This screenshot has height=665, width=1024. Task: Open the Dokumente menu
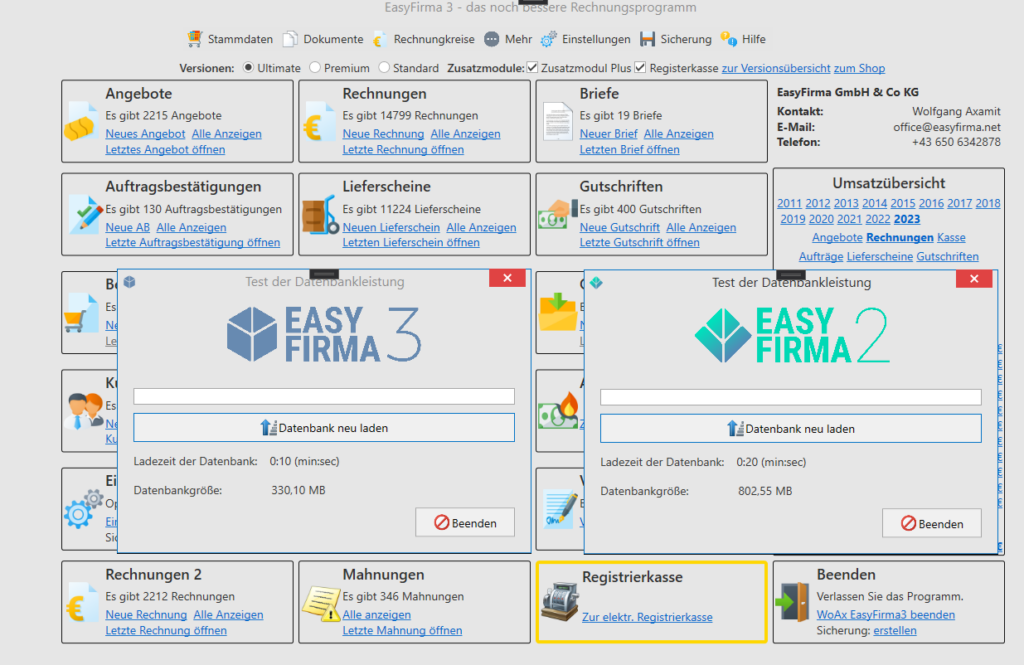click(323, 39)
